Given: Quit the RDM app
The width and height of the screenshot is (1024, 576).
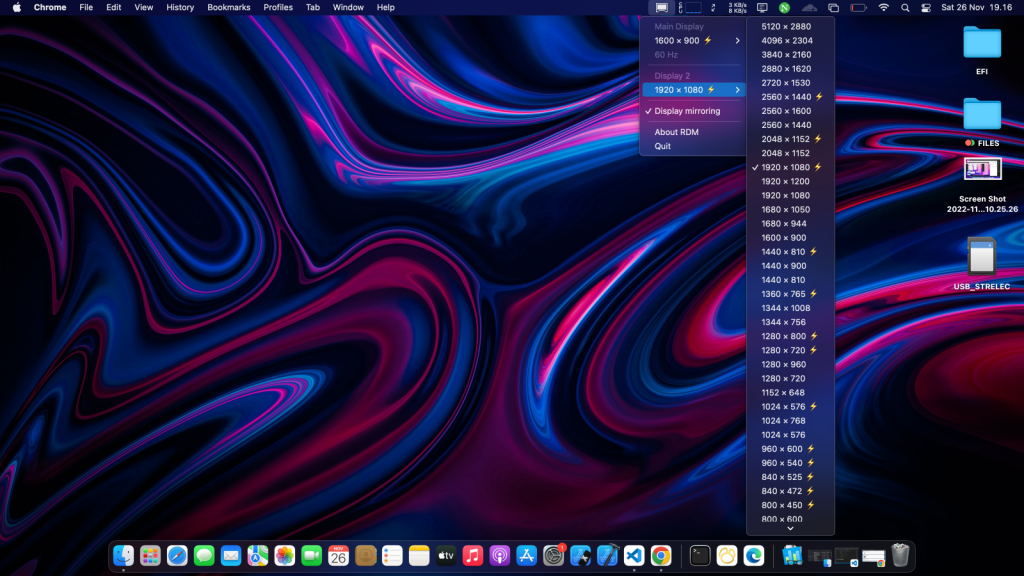Looking at the screenshot, I should tap(663, 146).
